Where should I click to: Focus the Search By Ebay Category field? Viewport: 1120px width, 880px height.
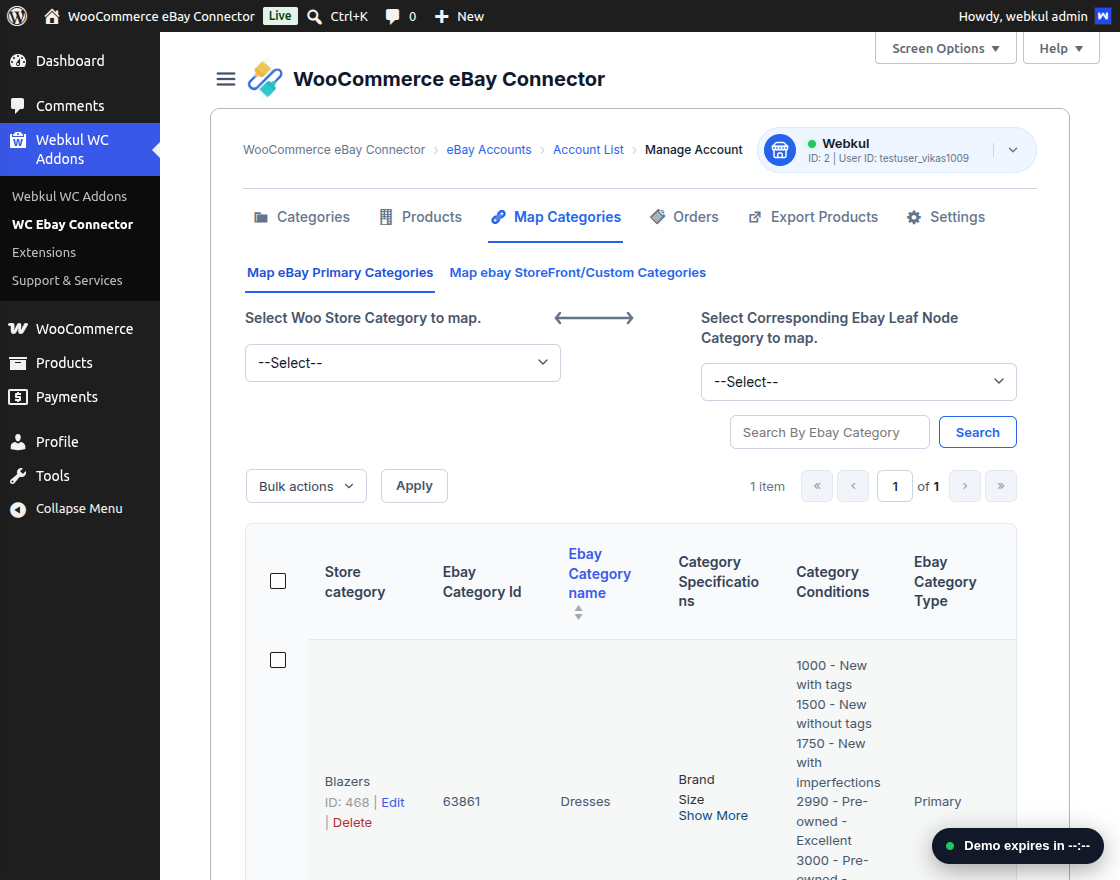[829, 432]
